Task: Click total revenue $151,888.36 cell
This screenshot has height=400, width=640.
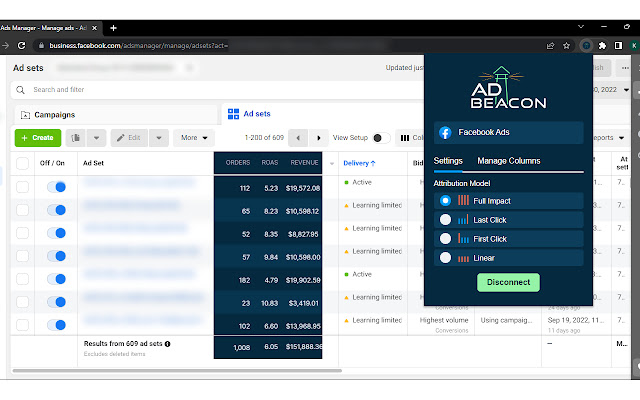Action: [303, 347]
